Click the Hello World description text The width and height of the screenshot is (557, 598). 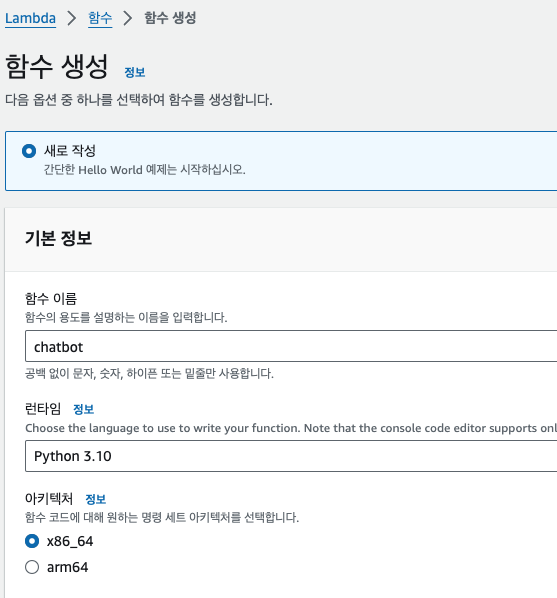pyautogui.click(x=145, y=170)
